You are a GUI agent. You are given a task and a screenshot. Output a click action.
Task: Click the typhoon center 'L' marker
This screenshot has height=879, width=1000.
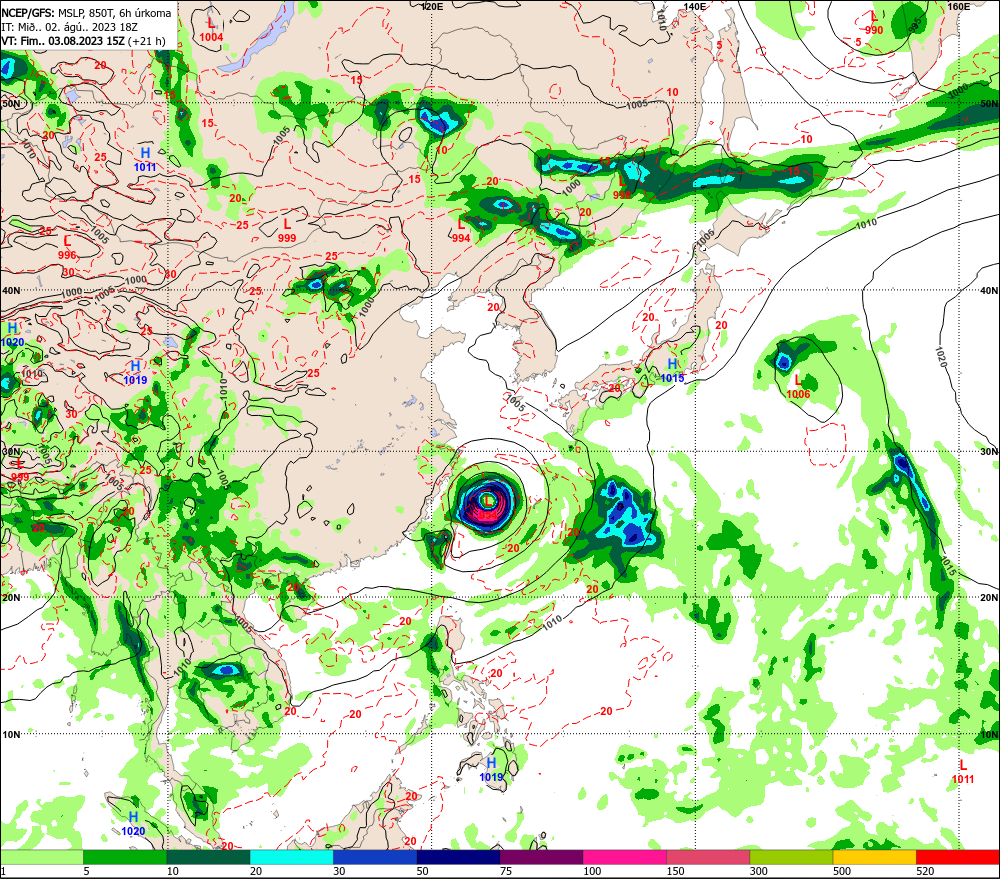point(488,500)
